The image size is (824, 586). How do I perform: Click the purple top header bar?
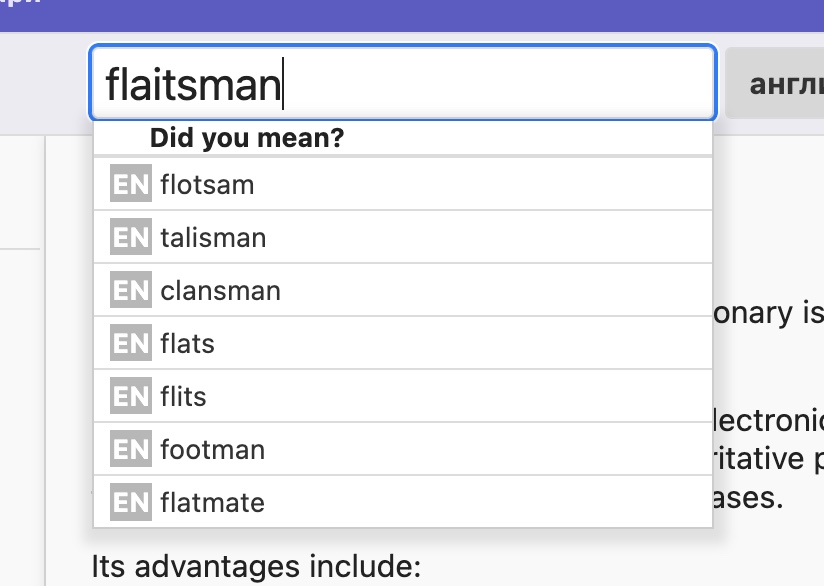pos(412,16)
